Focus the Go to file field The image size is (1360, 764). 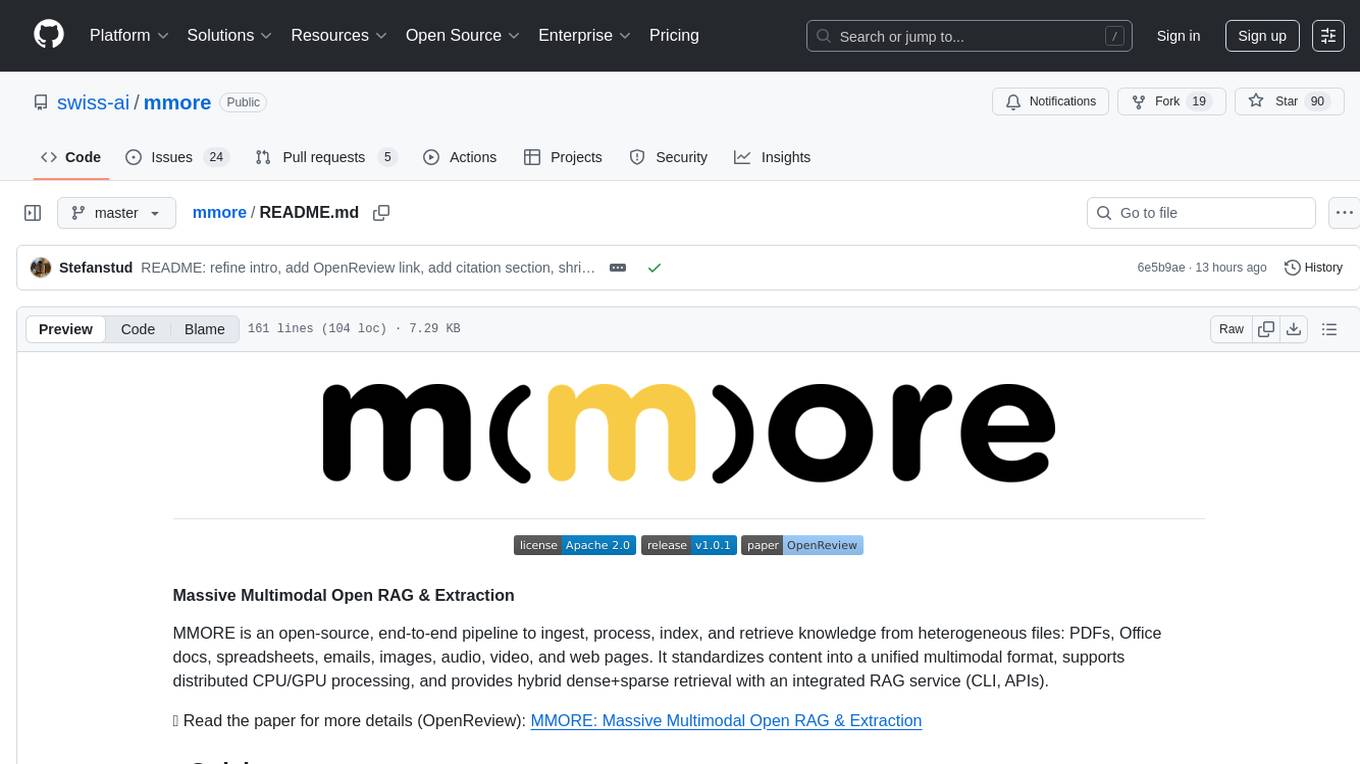click(x=1201, y=213)
